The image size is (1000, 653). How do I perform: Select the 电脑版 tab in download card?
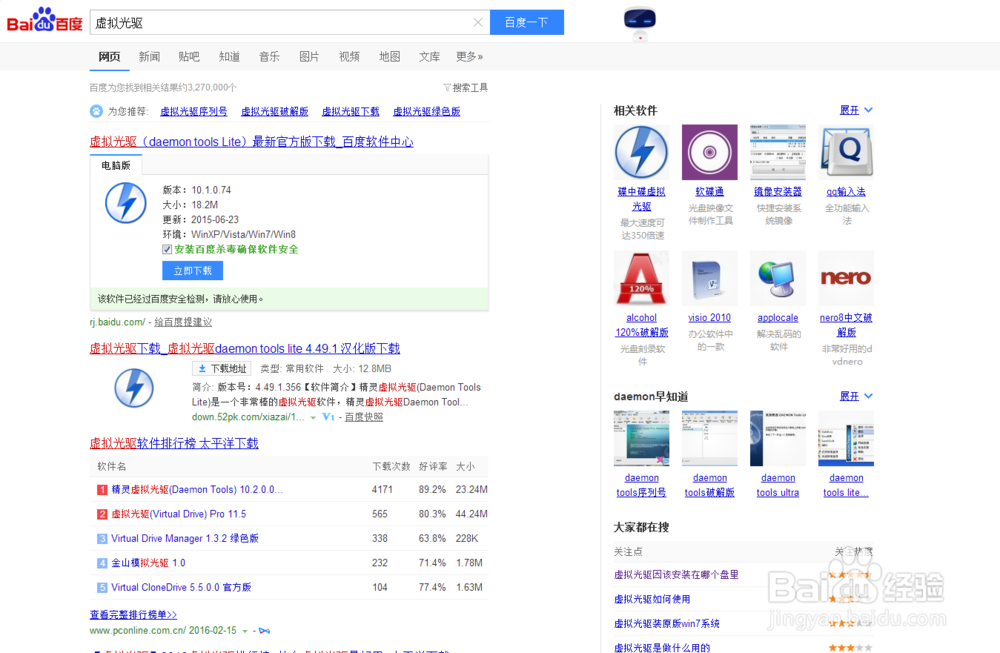pyautogui.click(x=115, y=165)
